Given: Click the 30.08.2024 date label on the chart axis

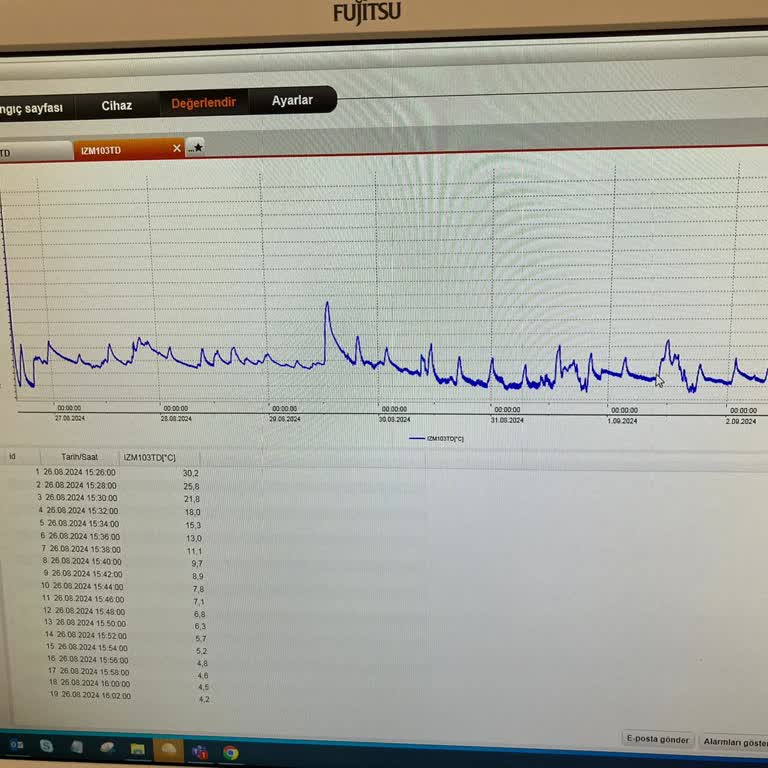Looking at the screenshot, I should pyautogui.click(x=394, y=419).
